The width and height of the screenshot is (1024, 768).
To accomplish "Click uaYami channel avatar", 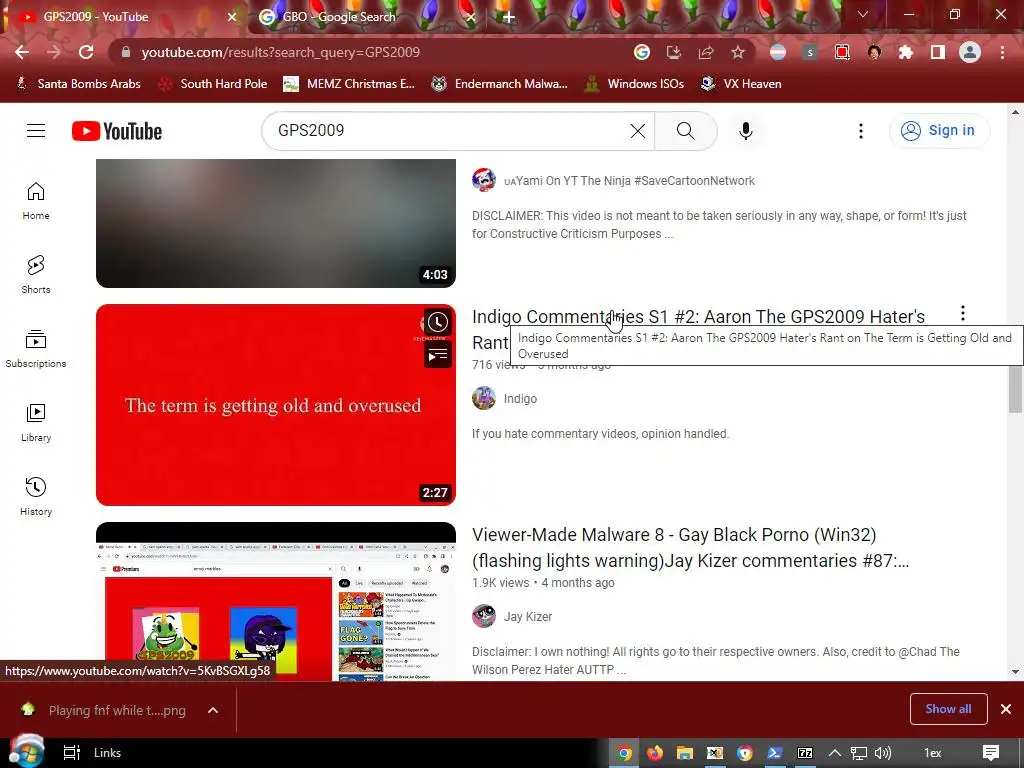I will pos(484,180).
